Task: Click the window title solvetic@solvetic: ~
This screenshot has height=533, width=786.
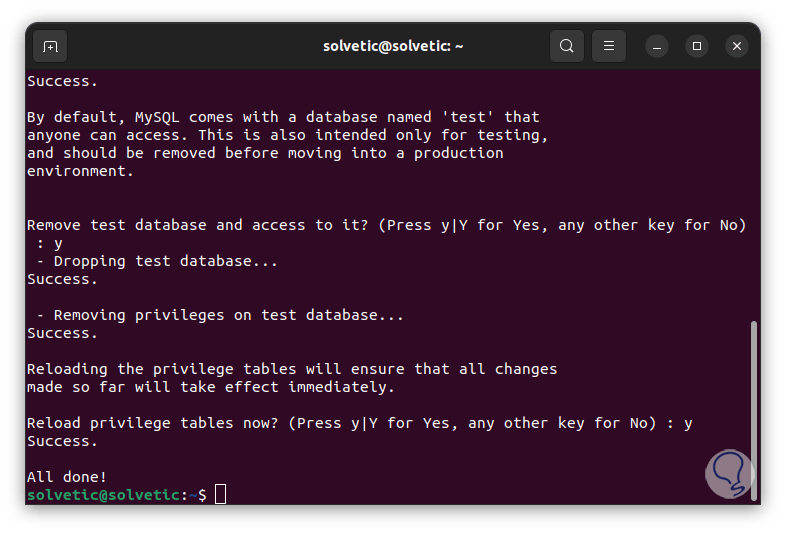Action: [393, 46]
